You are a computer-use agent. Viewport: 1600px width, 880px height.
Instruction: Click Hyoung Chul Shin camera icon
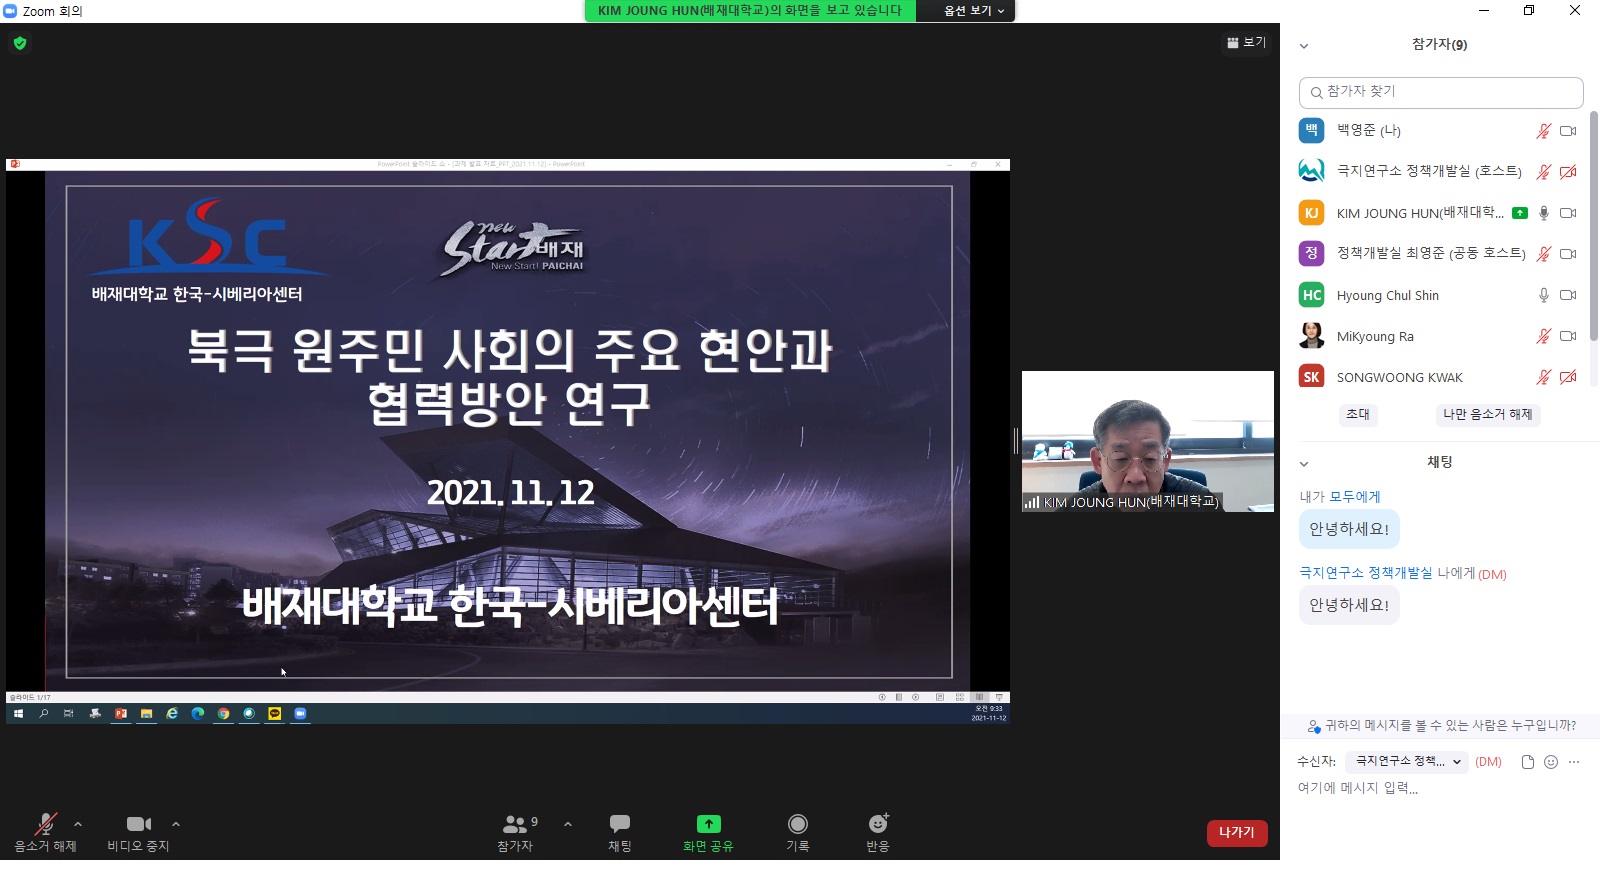[x=1568, y=295]
